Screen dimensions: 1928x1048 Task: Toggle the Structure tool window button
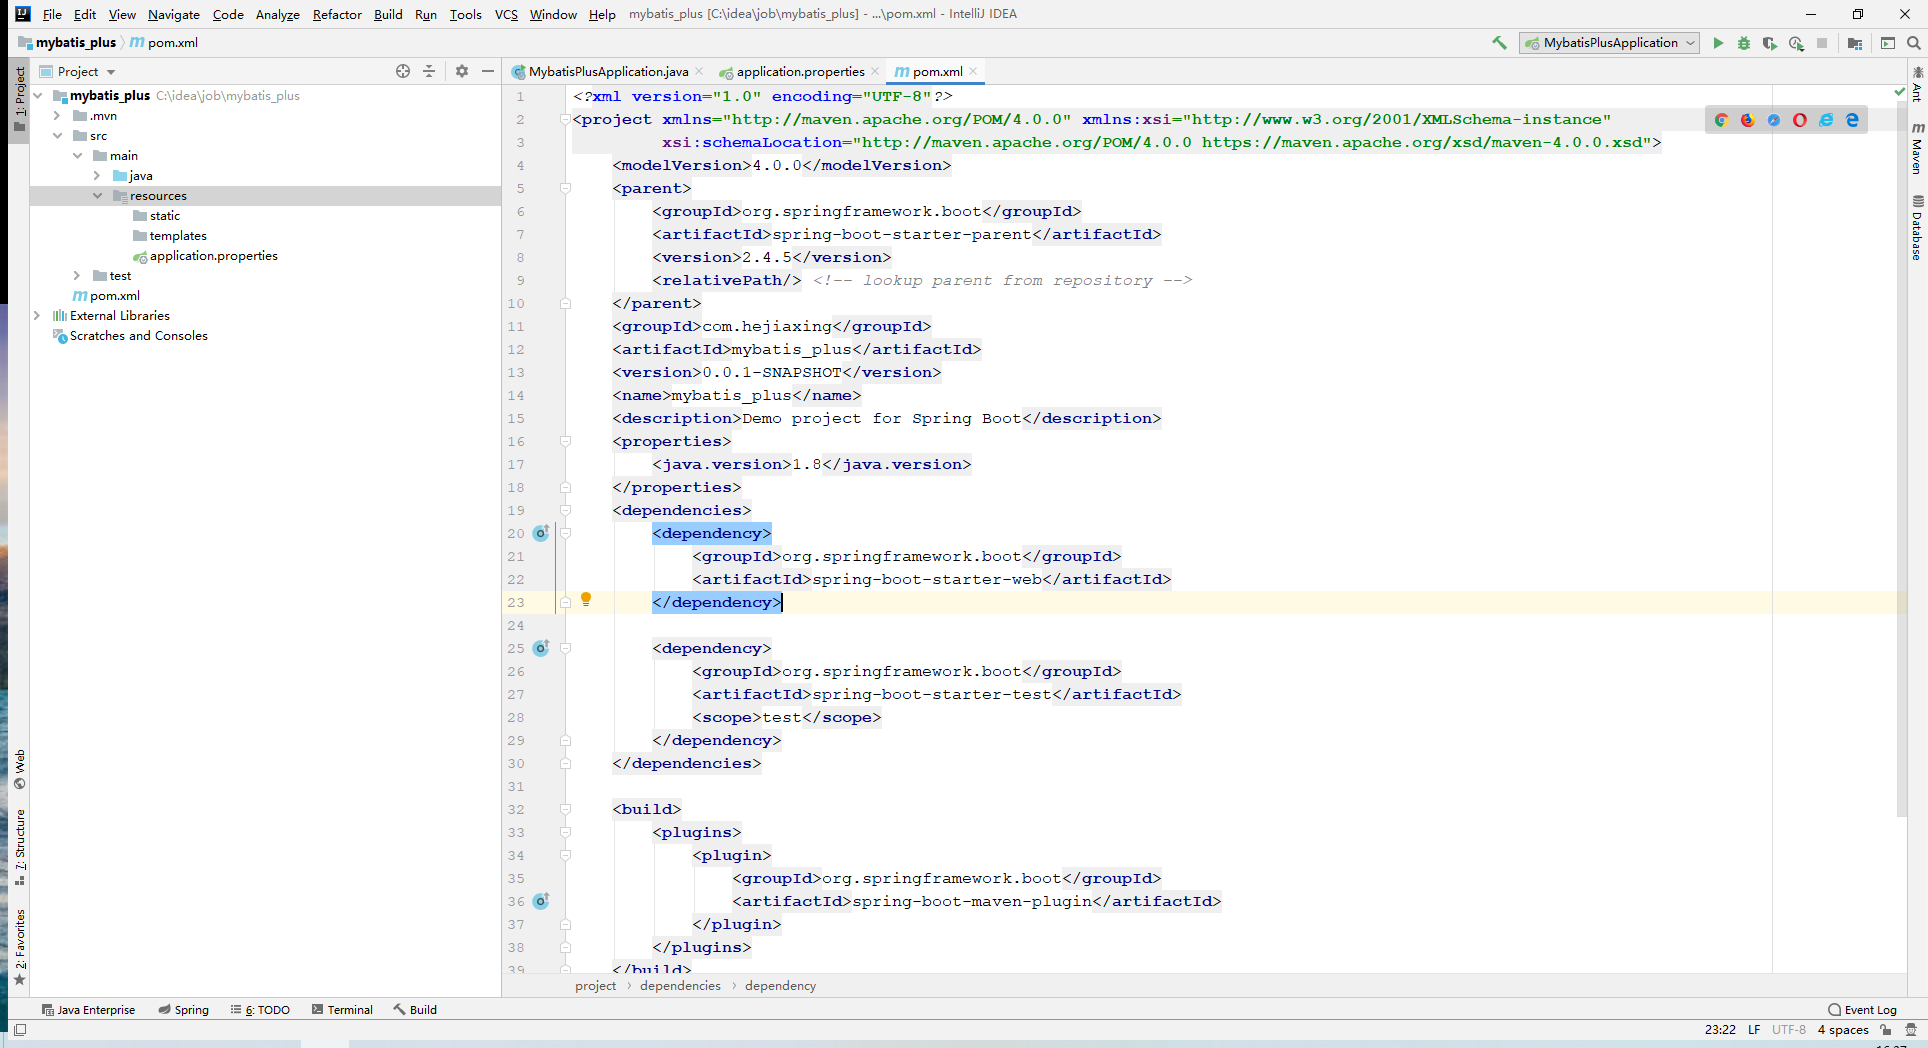click(x=19, y=848)
